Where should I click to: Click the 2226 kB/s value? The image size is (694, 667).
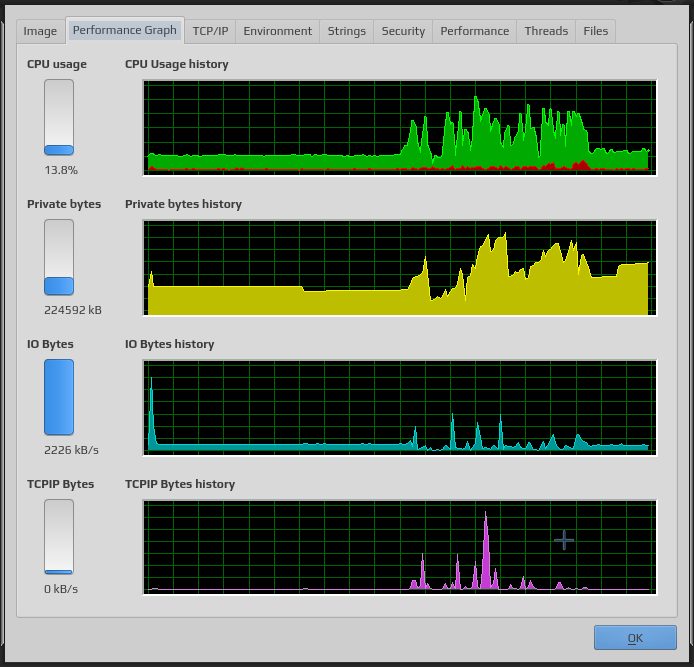(x=71, y=450)
